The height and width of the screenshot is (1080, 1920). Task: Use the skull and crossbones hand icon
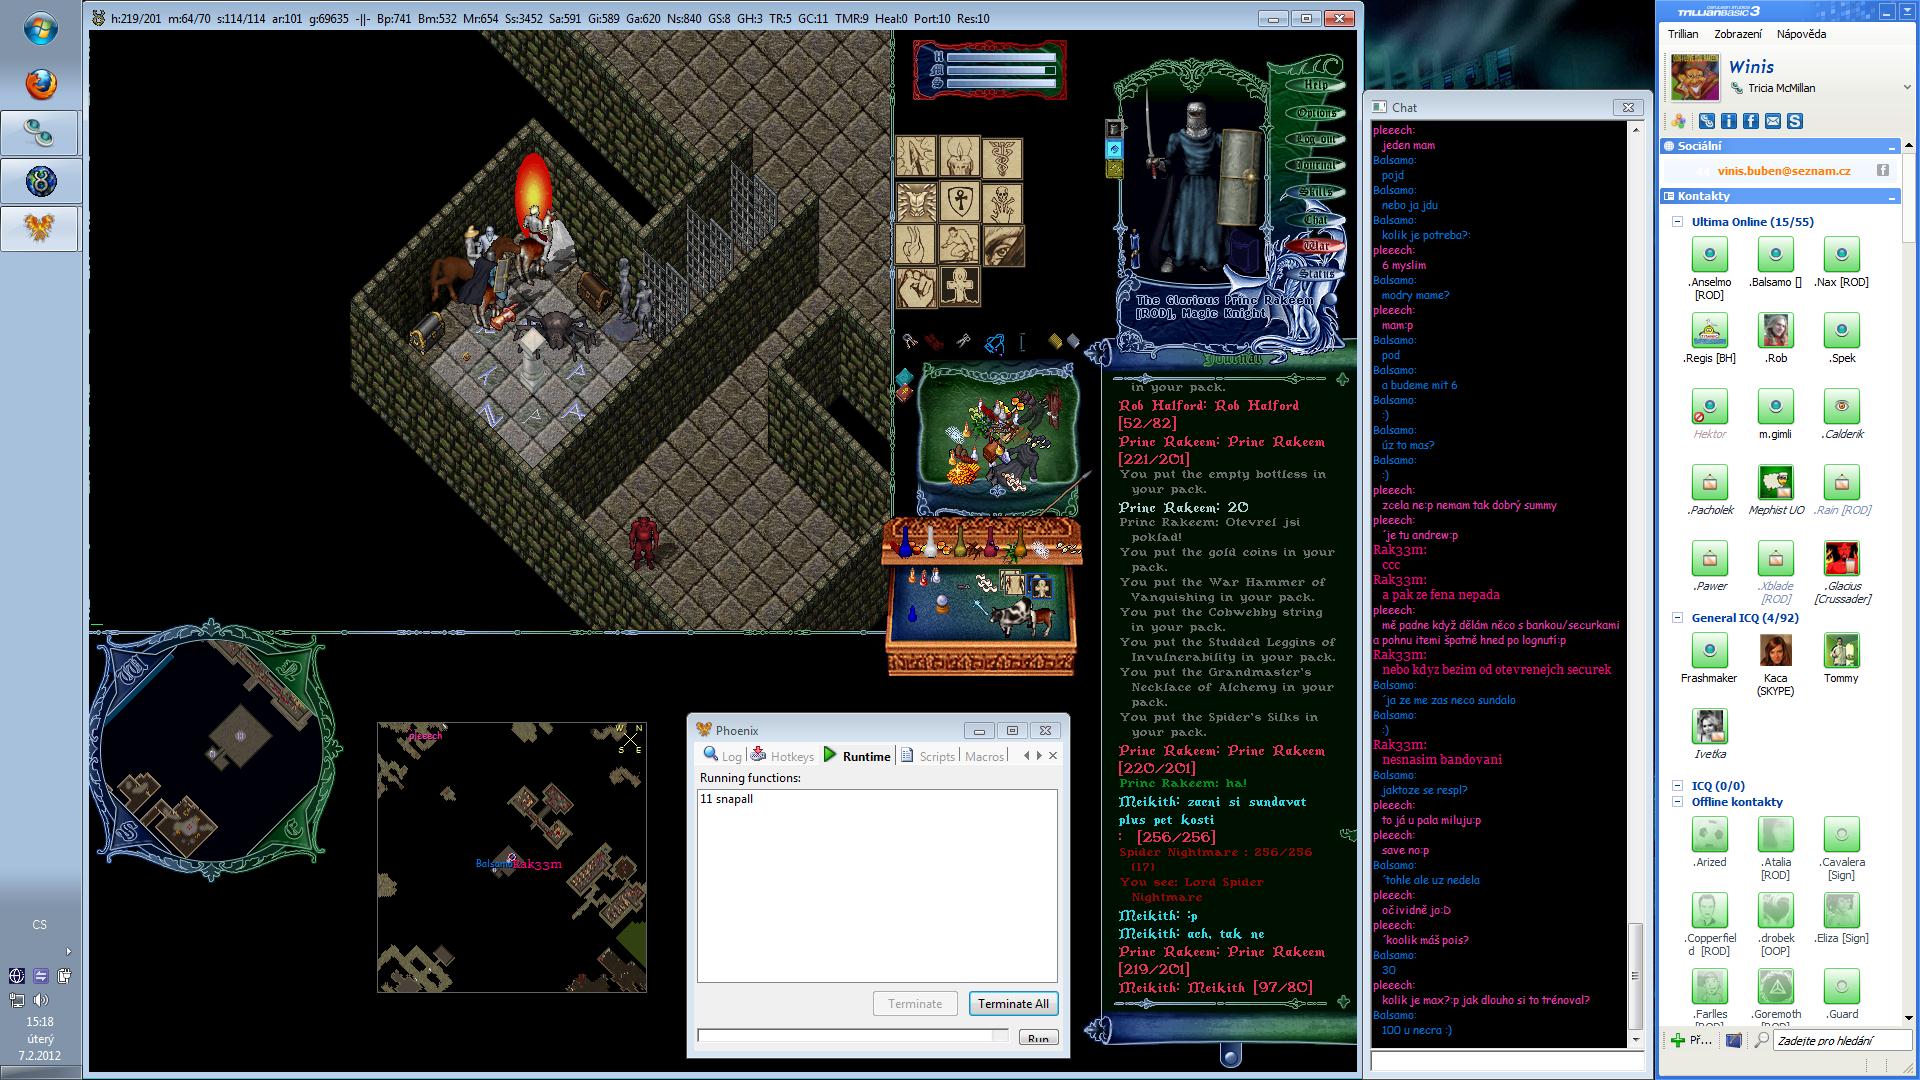click(1002, 201)
